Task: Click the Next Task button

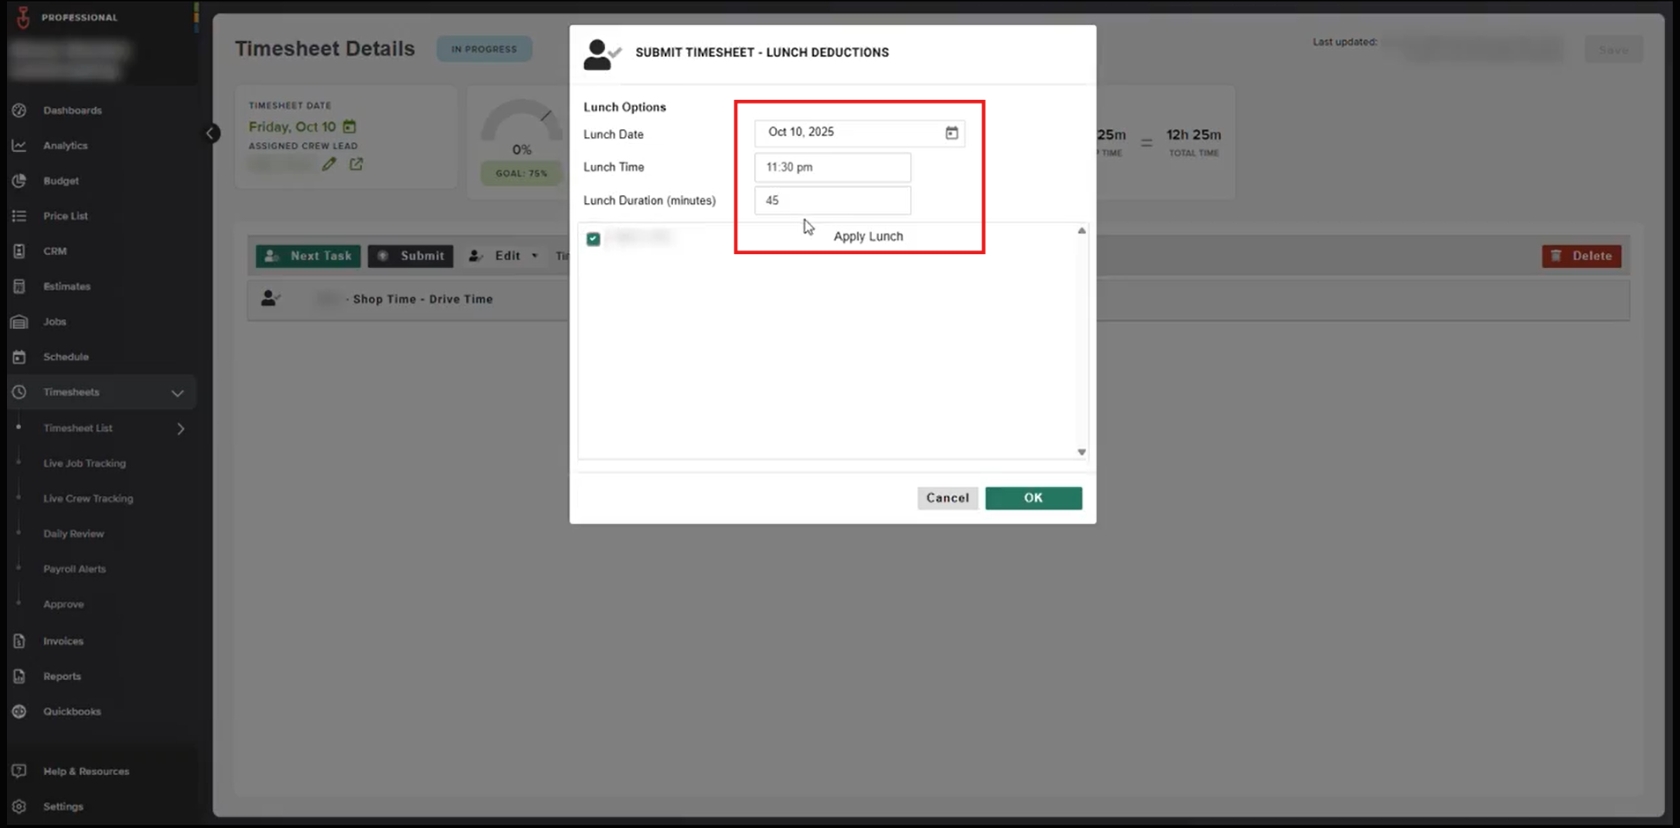Action: pos(308,256)
